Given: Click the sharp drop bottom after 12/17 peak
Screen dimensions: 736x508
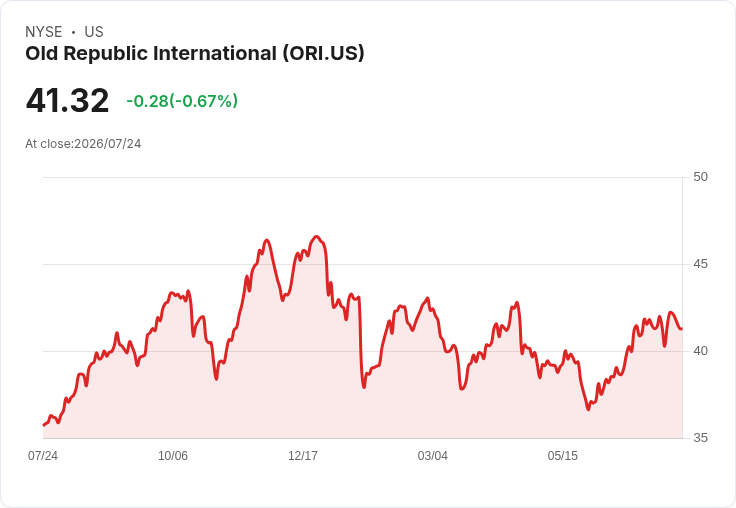Looking at the screenshot, I should pyautogui.click(x=364, y=387).
